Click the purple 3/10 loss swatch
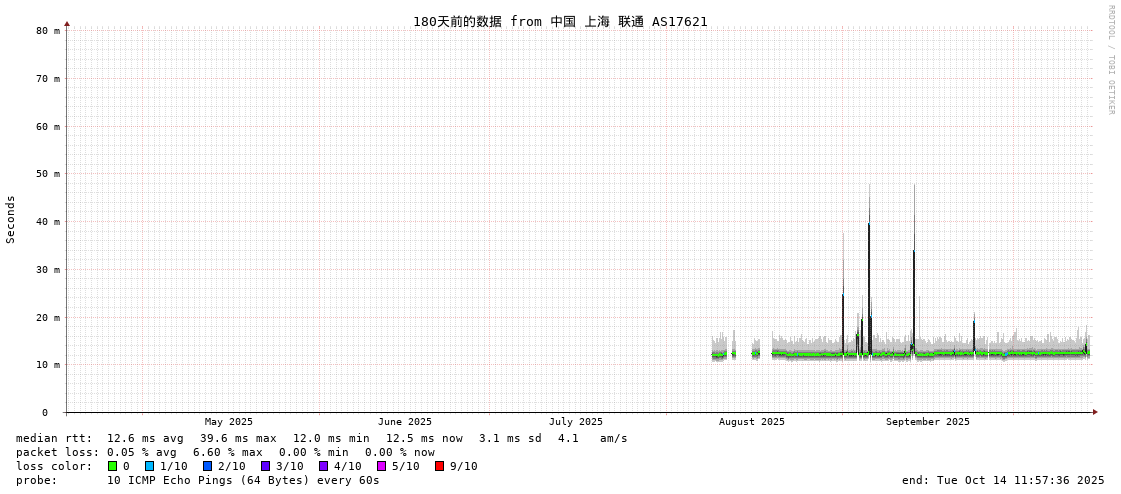The image size is (1121, 494). pyautogui.click(x=266, y=466)
